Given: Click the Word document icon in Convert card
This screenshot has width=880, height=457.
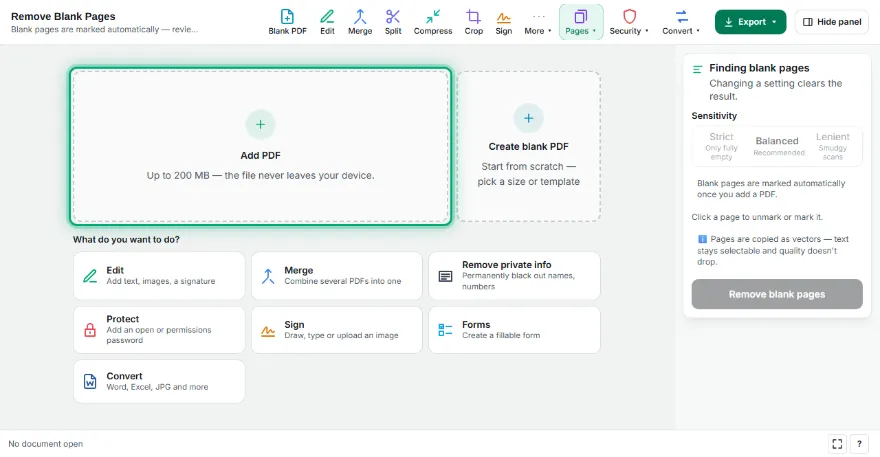Looking at the screenshot, I should pyautogui.click(x=90, y=381).
